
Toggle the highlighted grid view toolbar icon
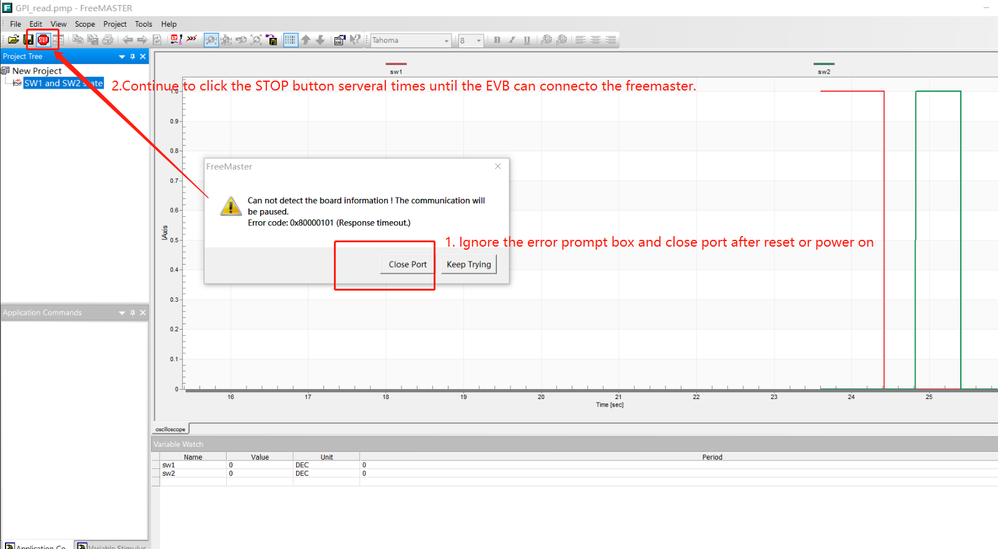pos(290,40)
